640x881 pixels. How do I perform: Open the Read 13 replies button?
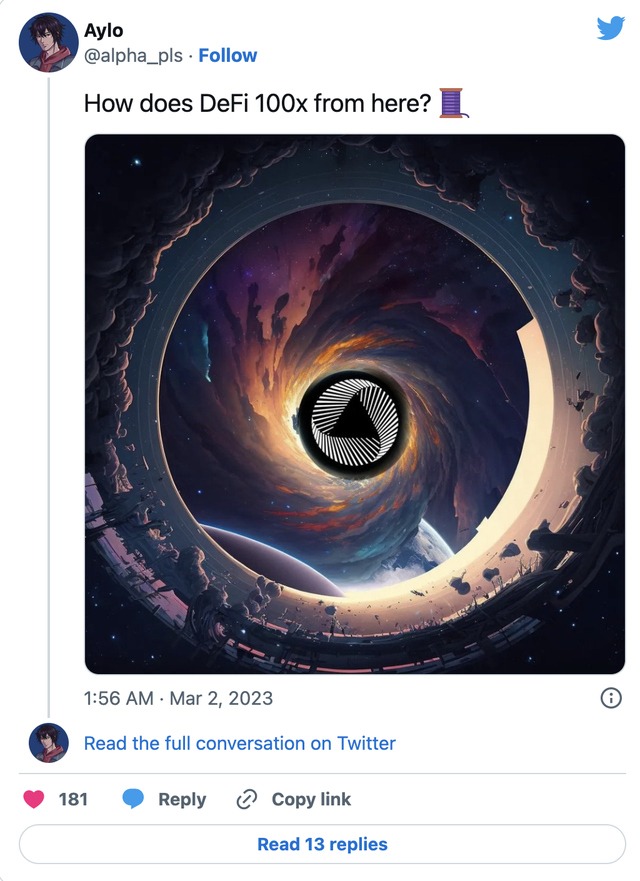point(322,844)
